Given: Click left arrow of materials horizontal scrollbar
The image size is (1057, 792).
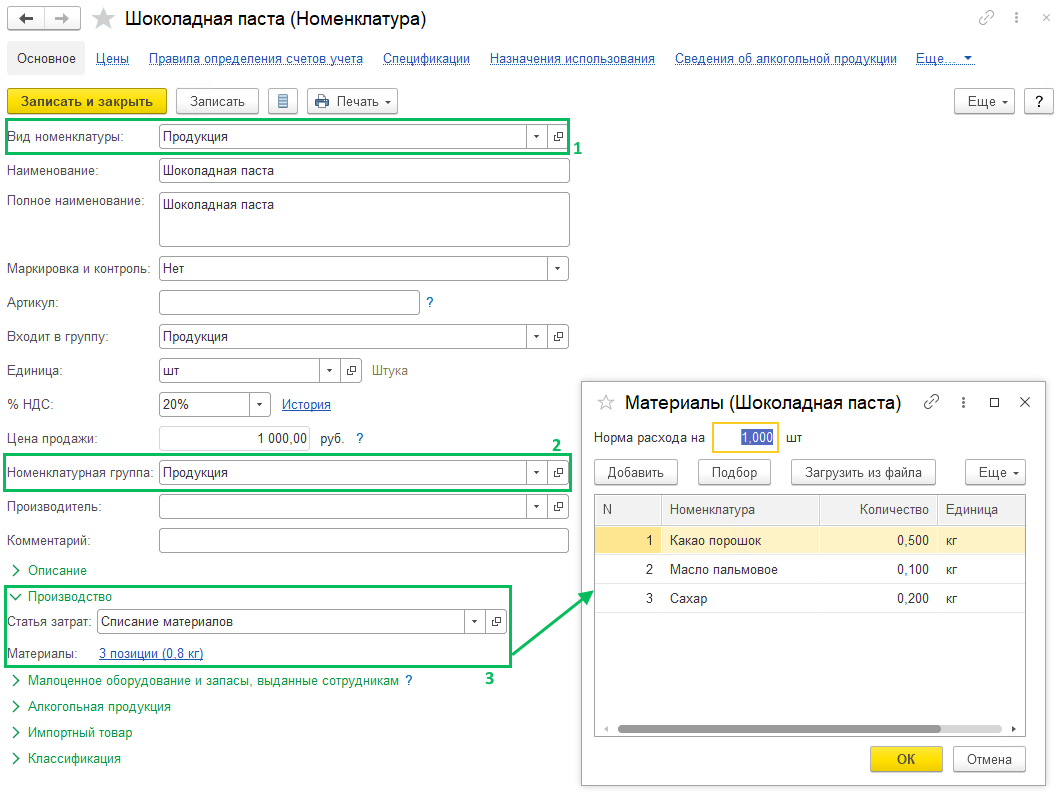Looking at the screenshot, I should coord(606,729).
